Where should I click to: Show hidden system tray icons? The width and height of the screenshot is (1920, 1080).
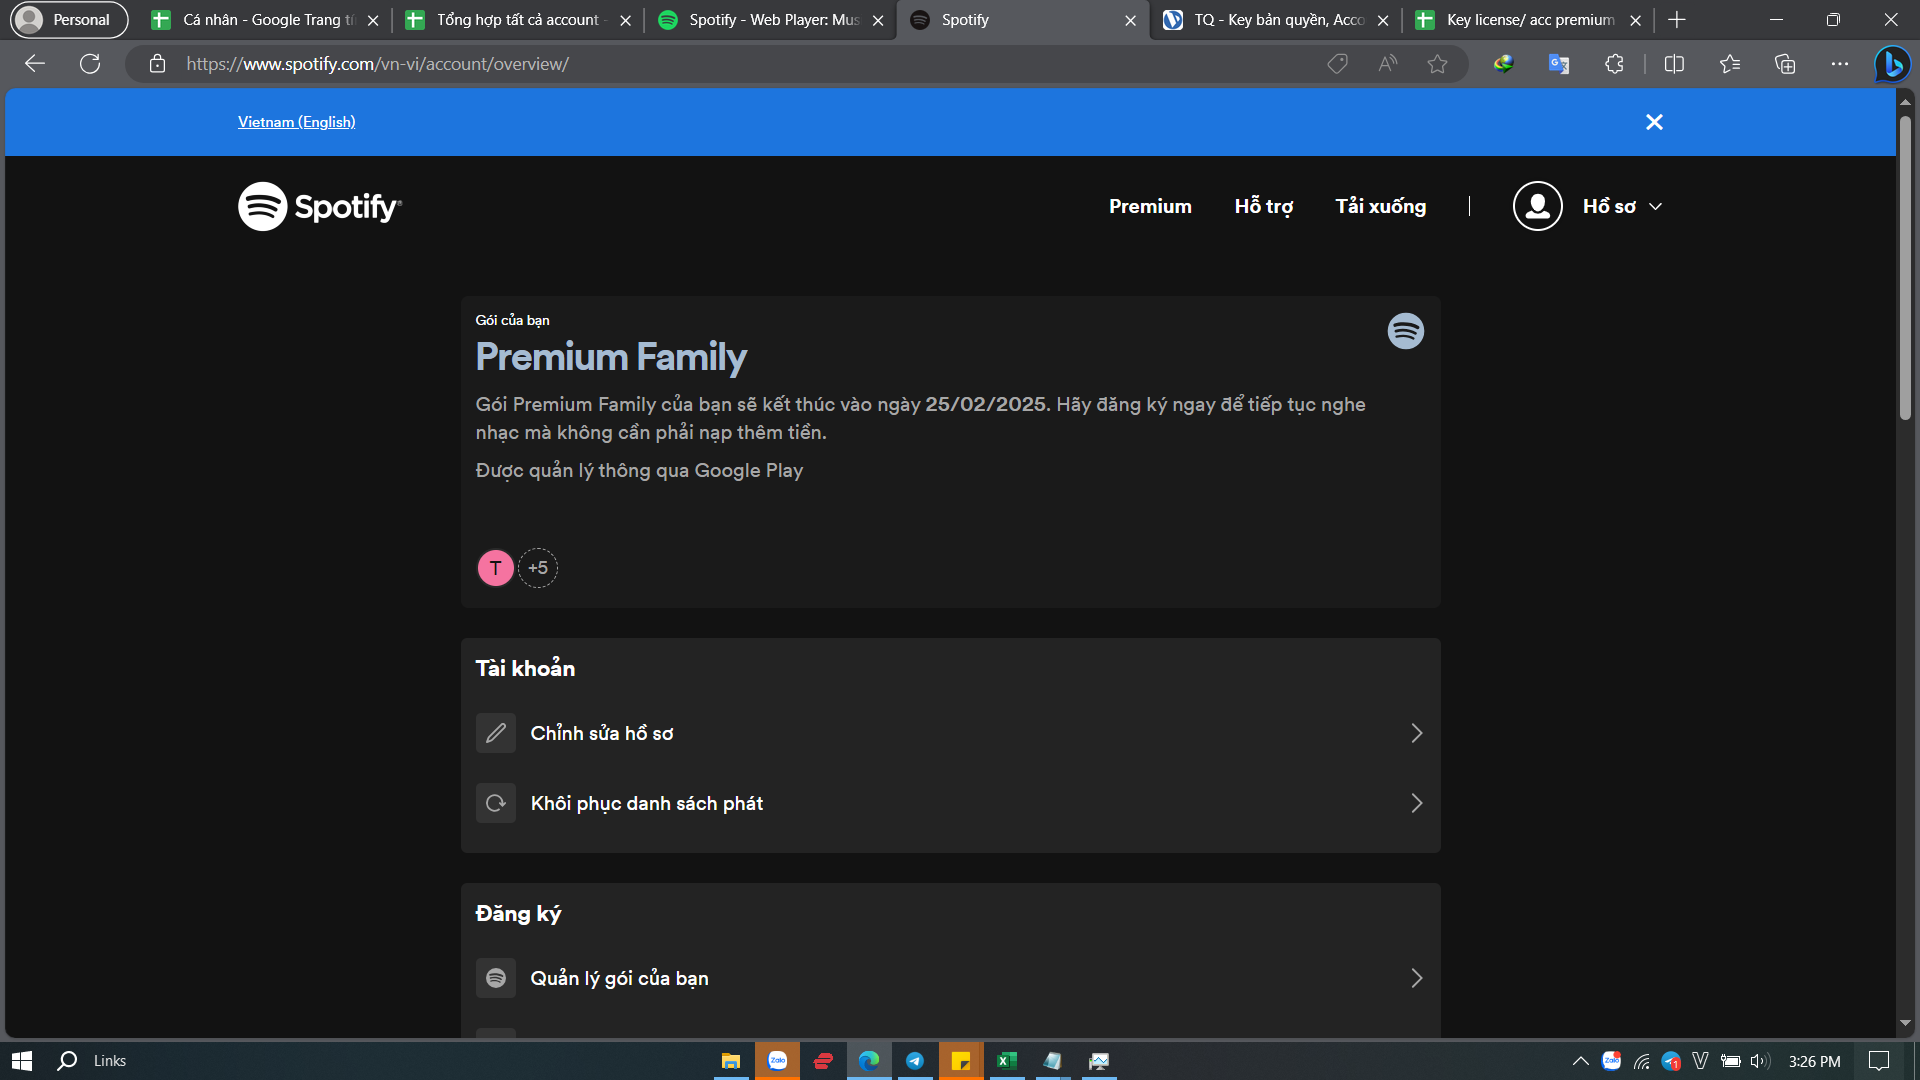click(x=1580, y=1061)
